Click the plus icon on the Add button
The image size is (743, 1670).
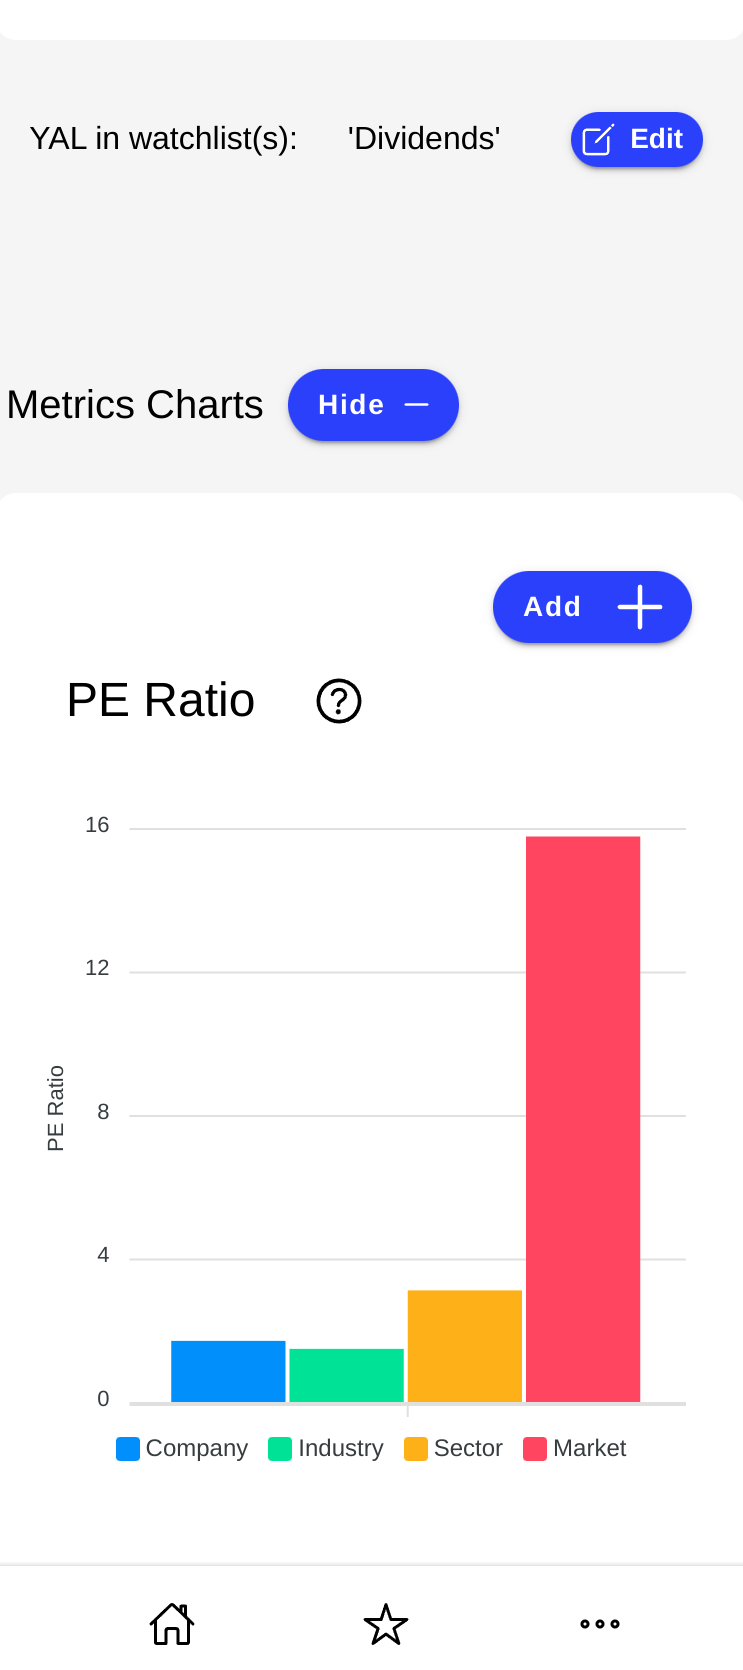(x=638, y=607)
